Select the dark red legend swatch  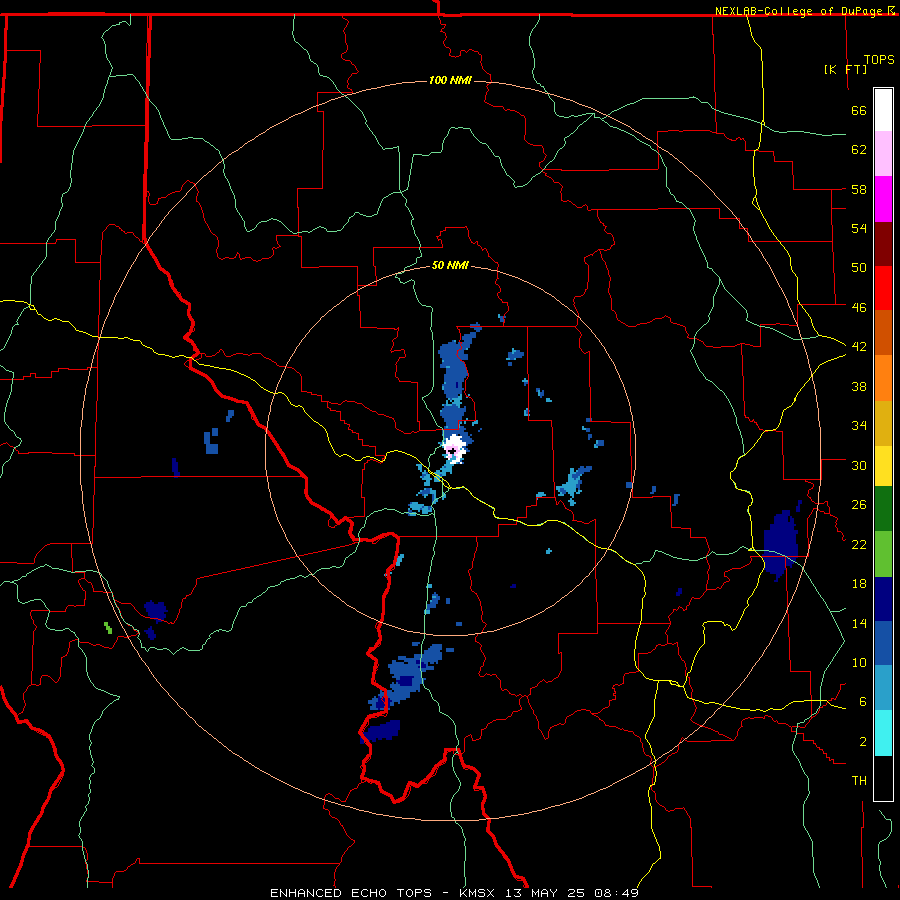click(883, 243)
